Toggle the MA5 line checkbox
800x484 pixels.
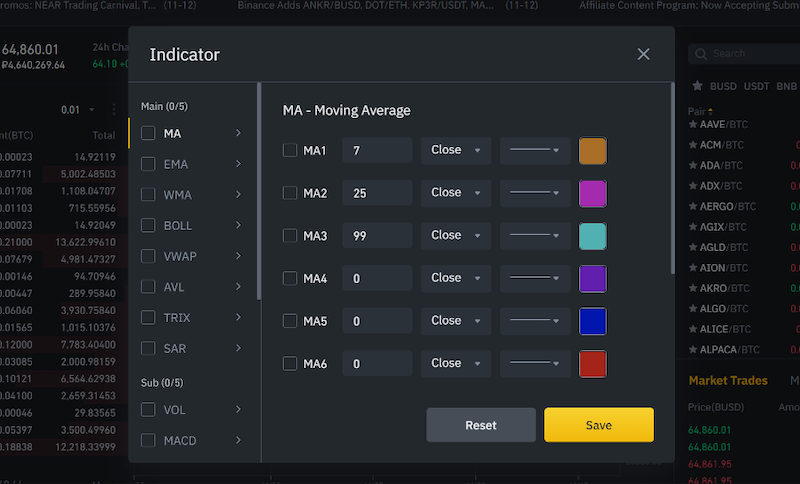(x=290, y=321)
